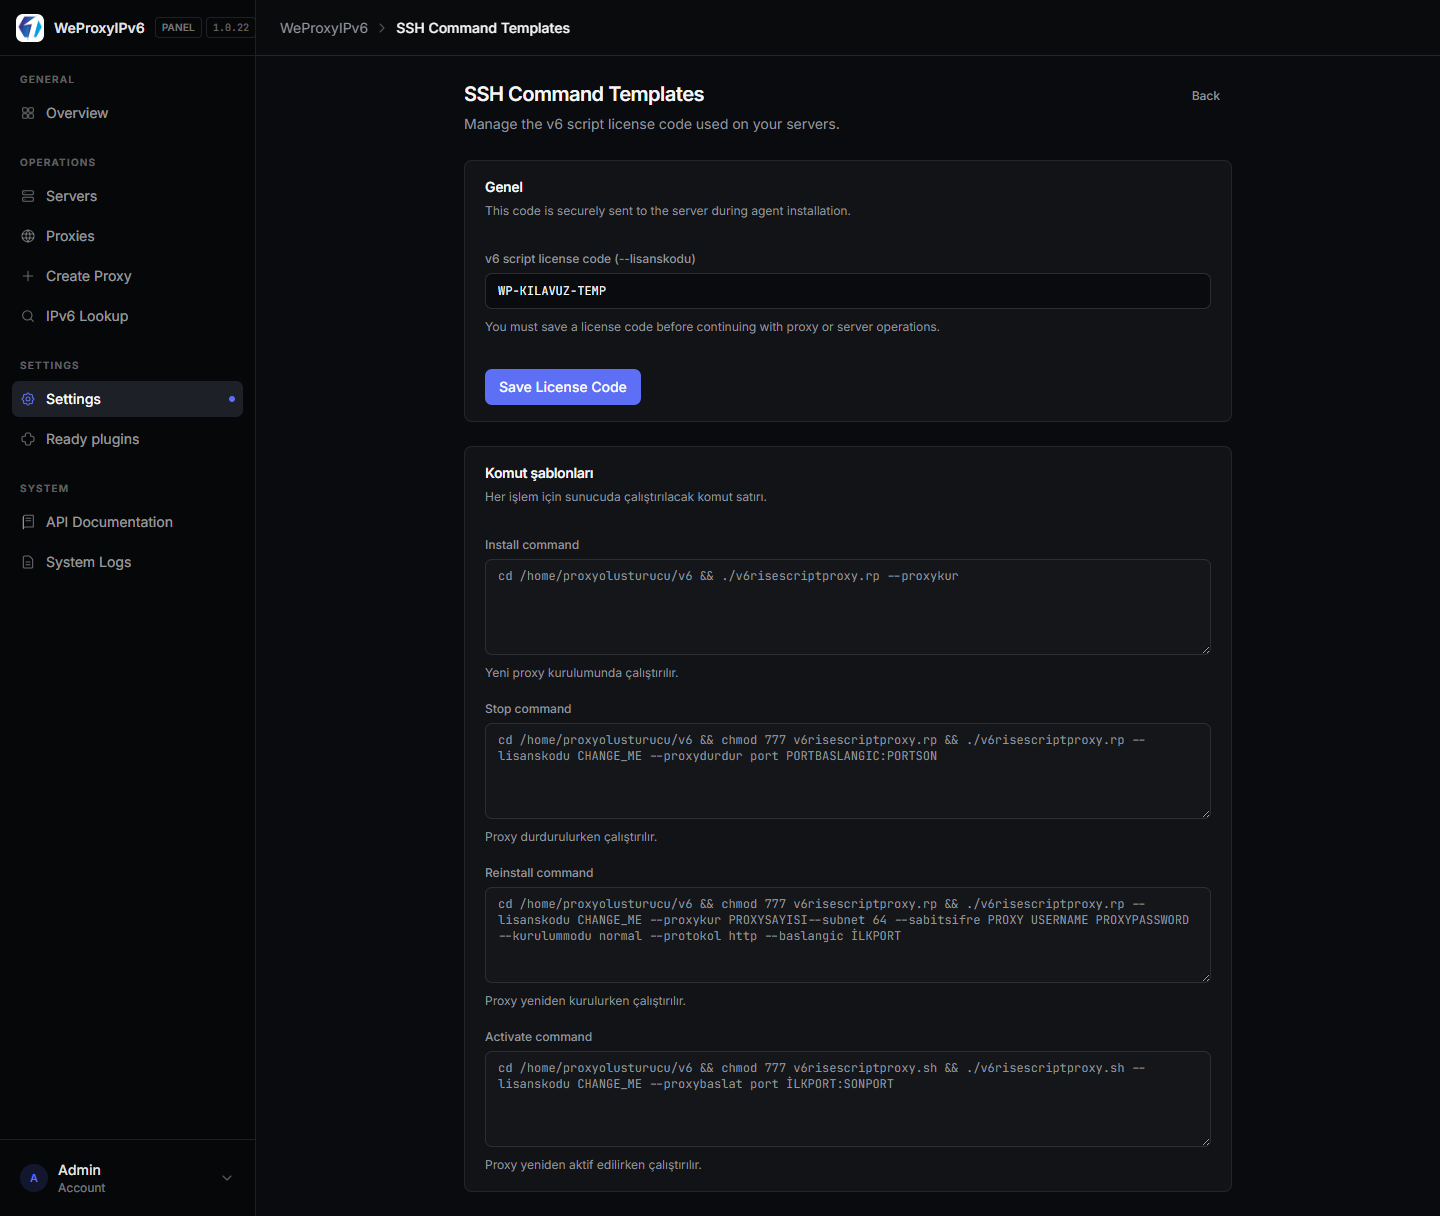1440x1216 pixels.
Task: Go to Servers section
Action: pos(127,196)
